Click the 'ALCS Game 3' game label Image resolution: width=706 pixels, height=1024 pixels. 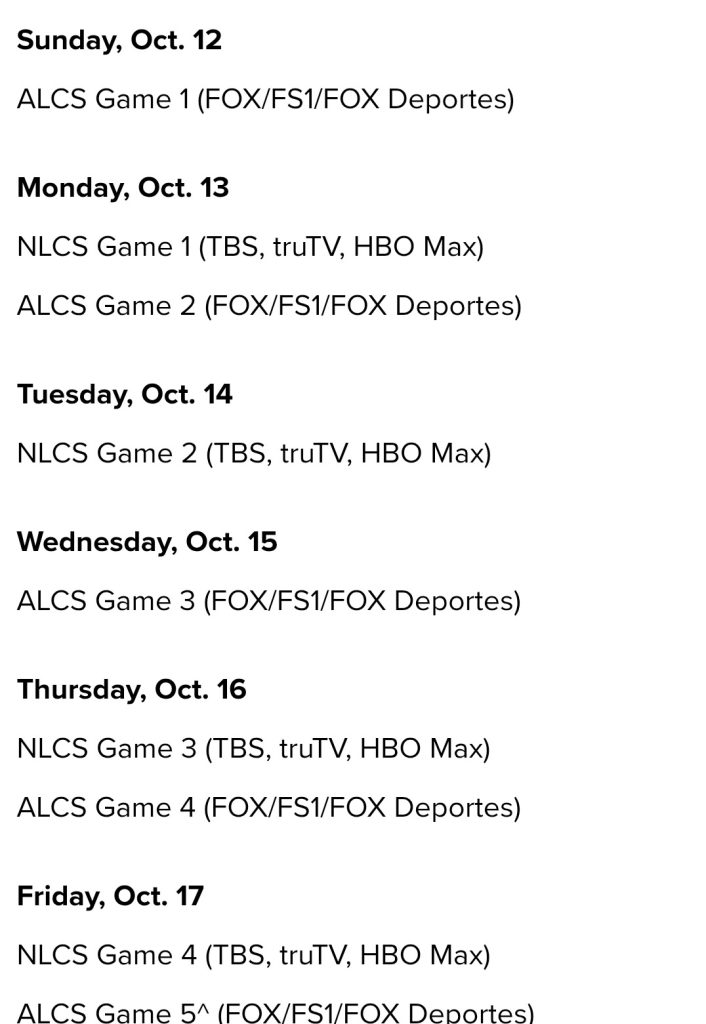106,601
